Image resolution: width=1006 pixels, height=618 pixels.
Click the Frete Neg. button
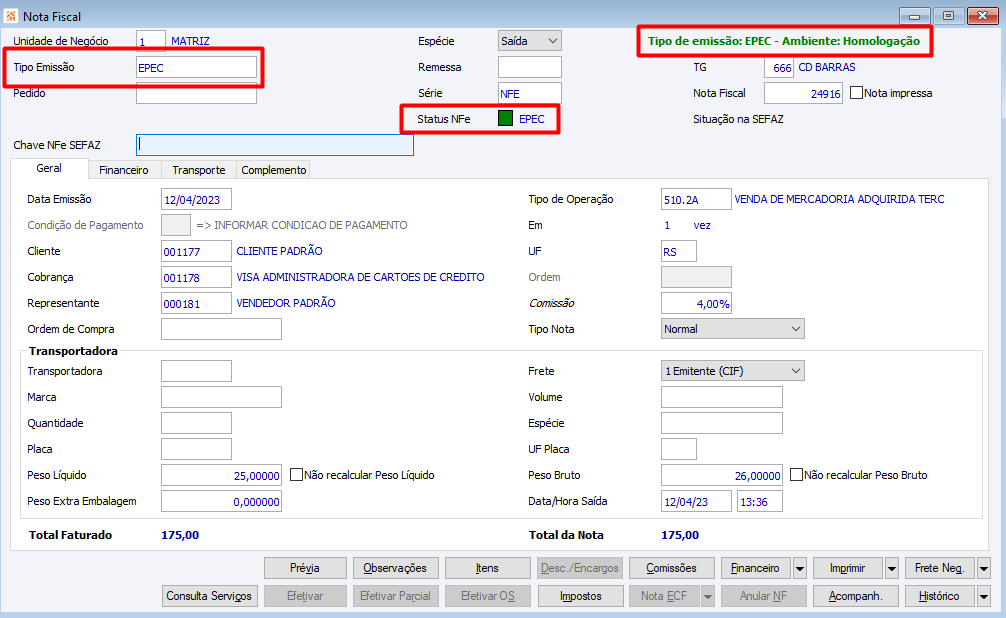tap(940, 568)
